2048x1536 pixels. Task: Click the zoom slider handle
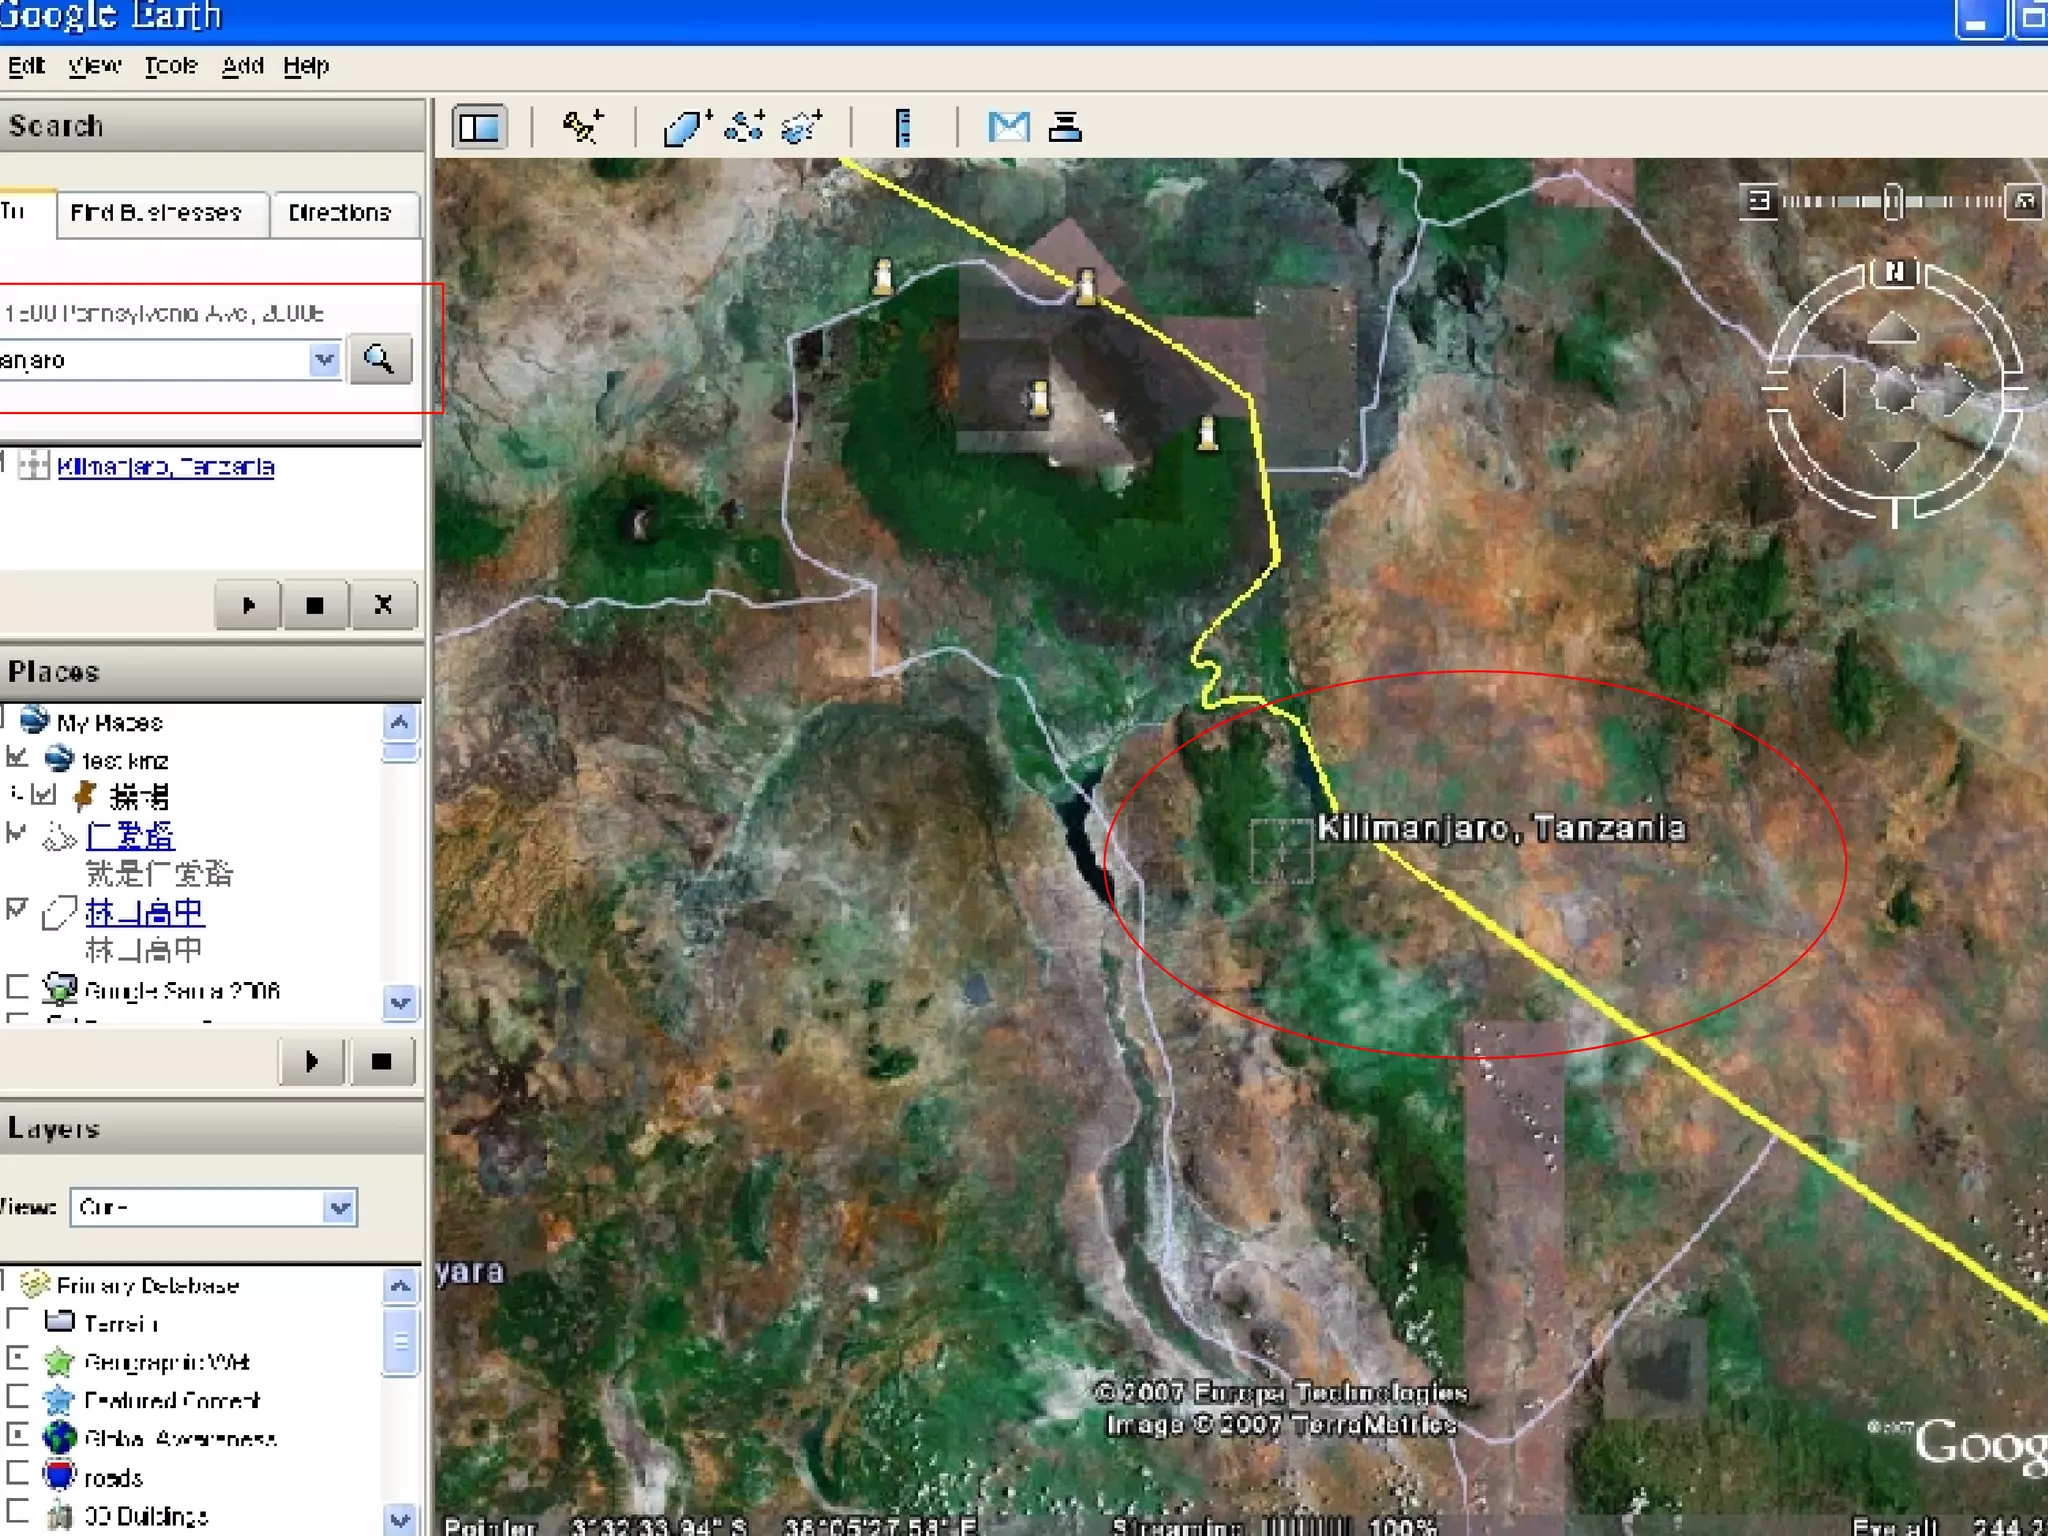click(x=1892, y=201)
